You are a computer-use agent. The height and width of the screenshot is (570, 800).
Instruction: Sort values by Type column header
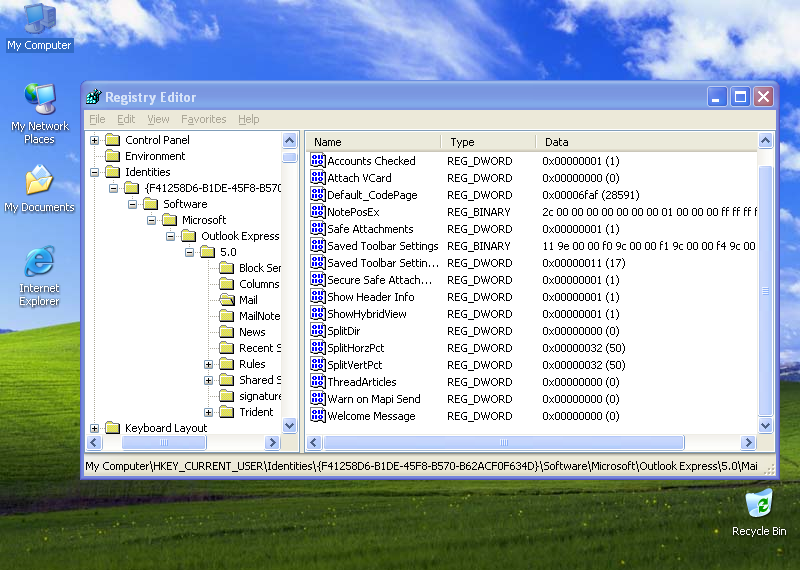489,142
